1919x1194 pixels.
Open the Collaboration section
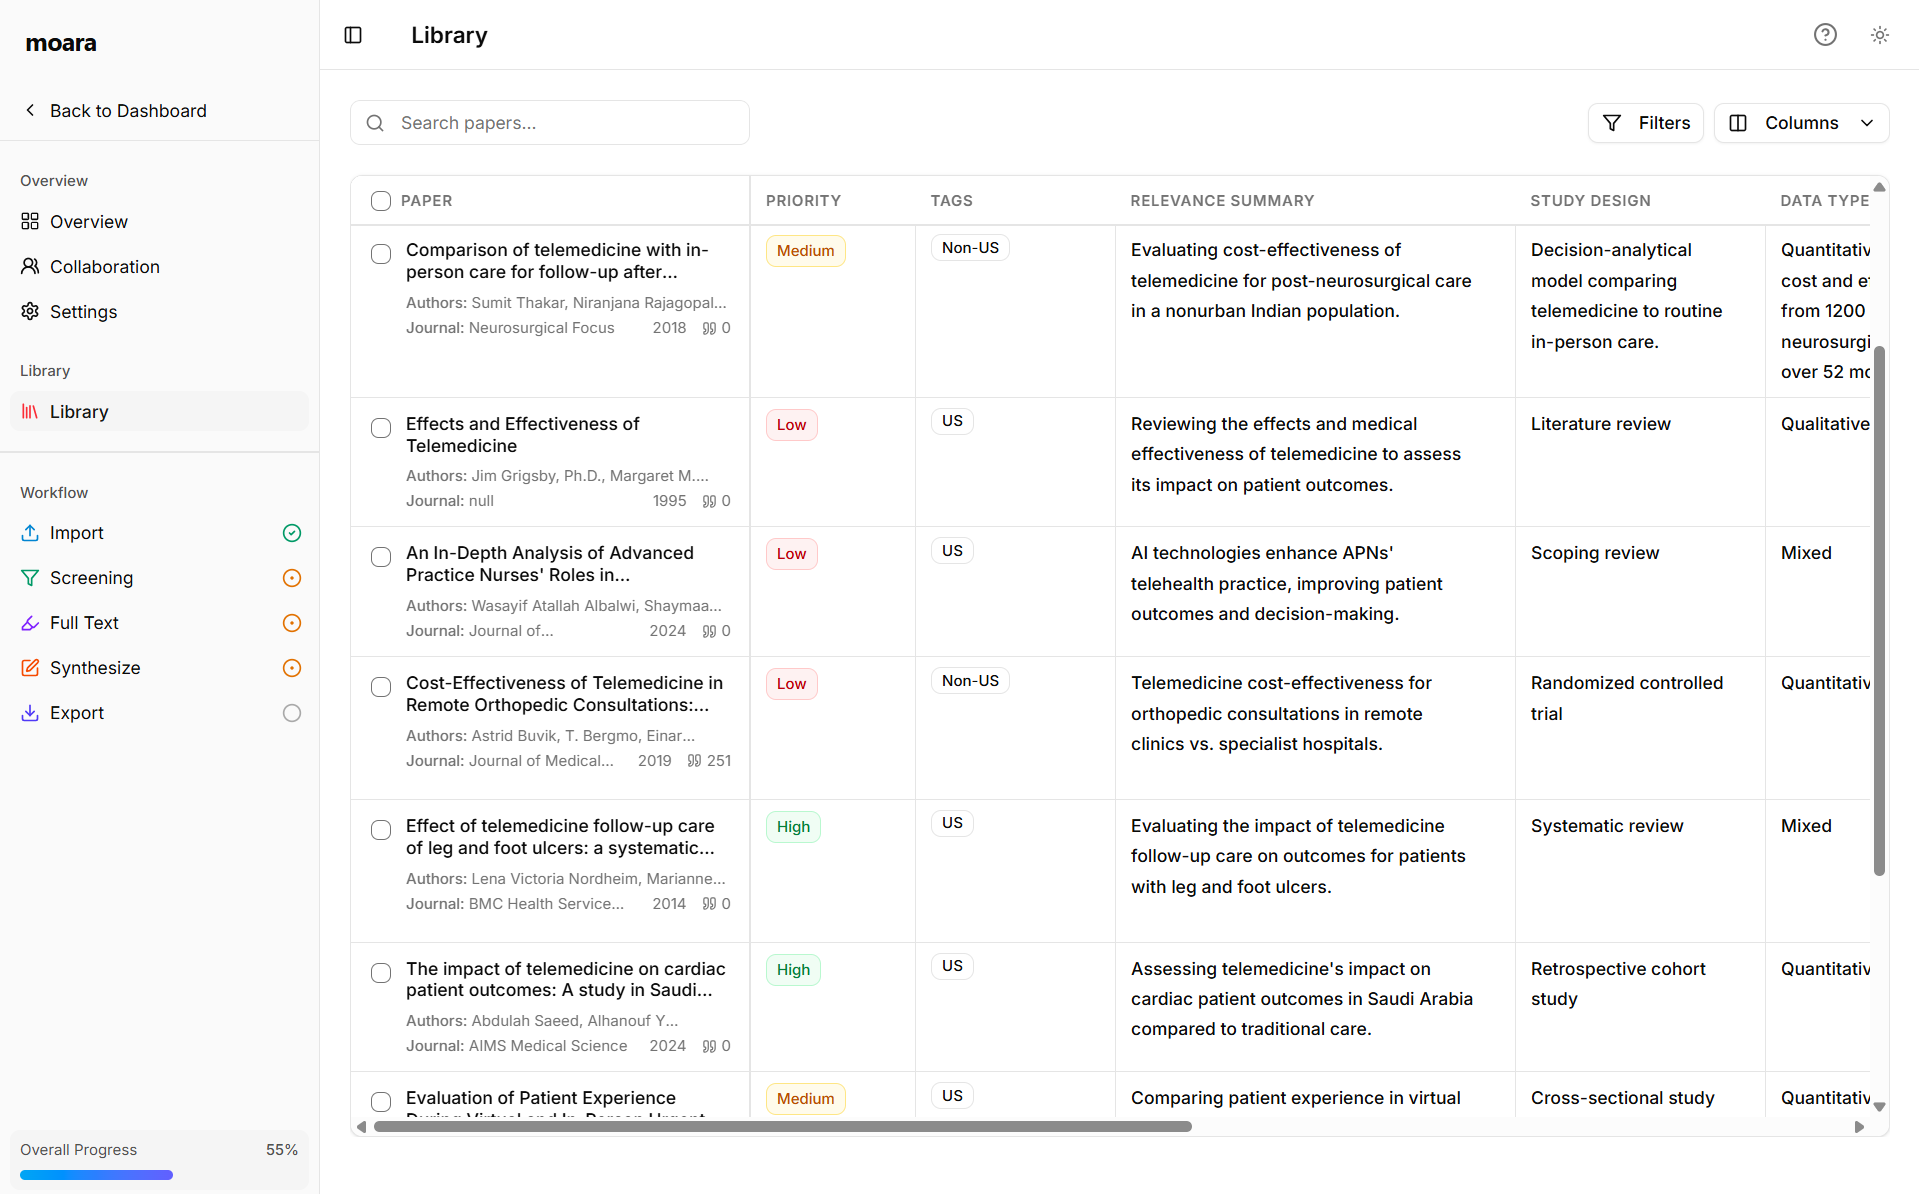click(104, 266)
